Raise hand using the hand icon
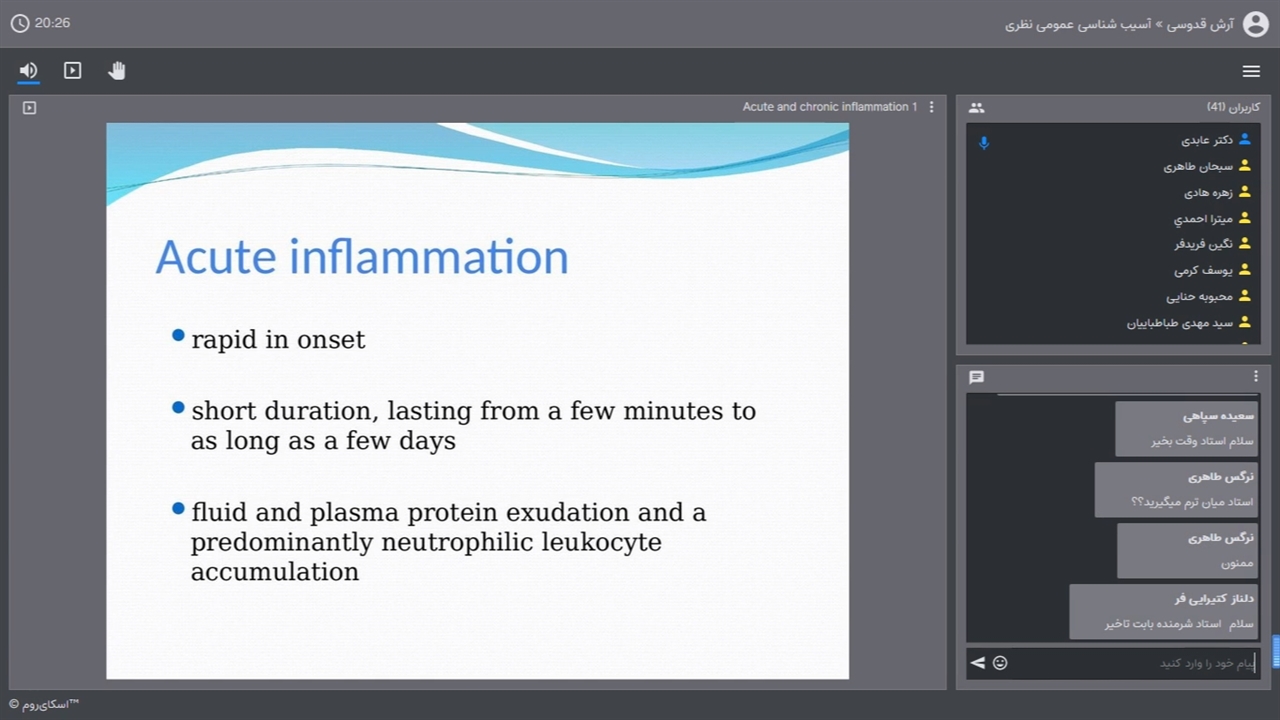The image size is (1280, 720). coord(117,70)
